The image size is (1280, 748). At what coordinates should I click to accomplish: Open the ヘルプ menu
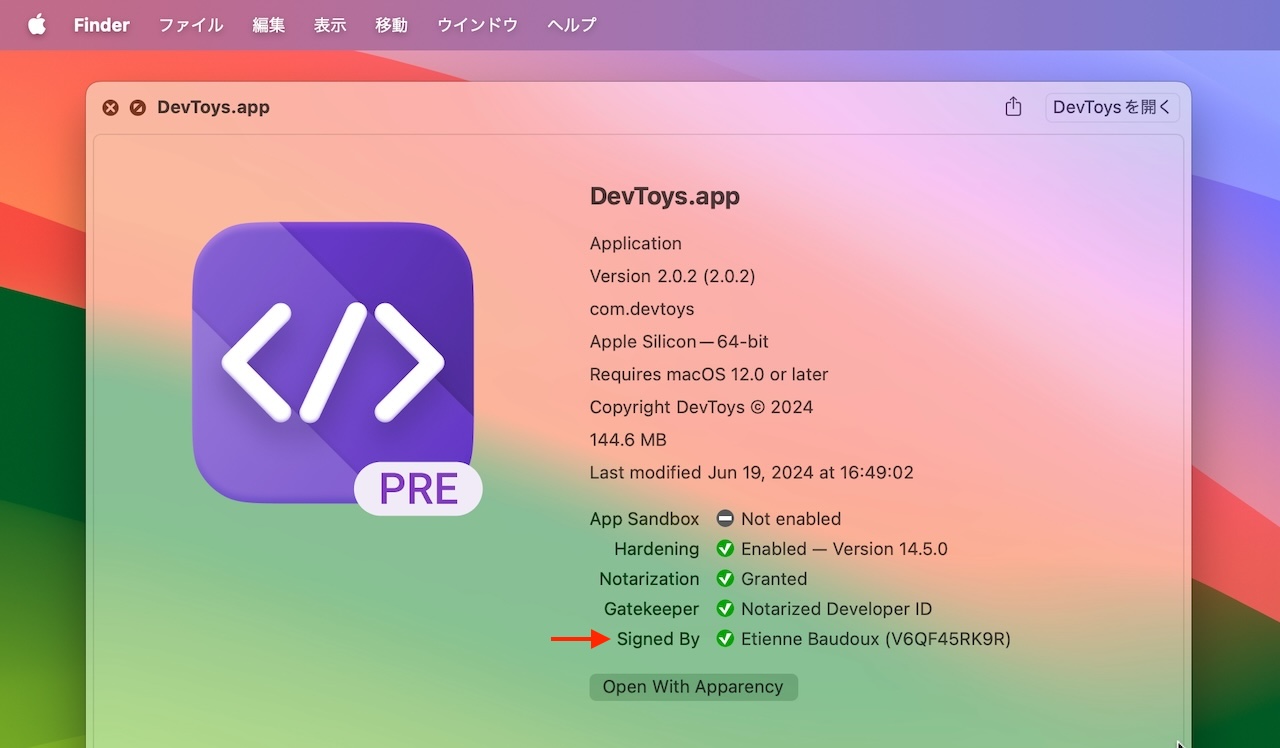click(x=572, y=25)
